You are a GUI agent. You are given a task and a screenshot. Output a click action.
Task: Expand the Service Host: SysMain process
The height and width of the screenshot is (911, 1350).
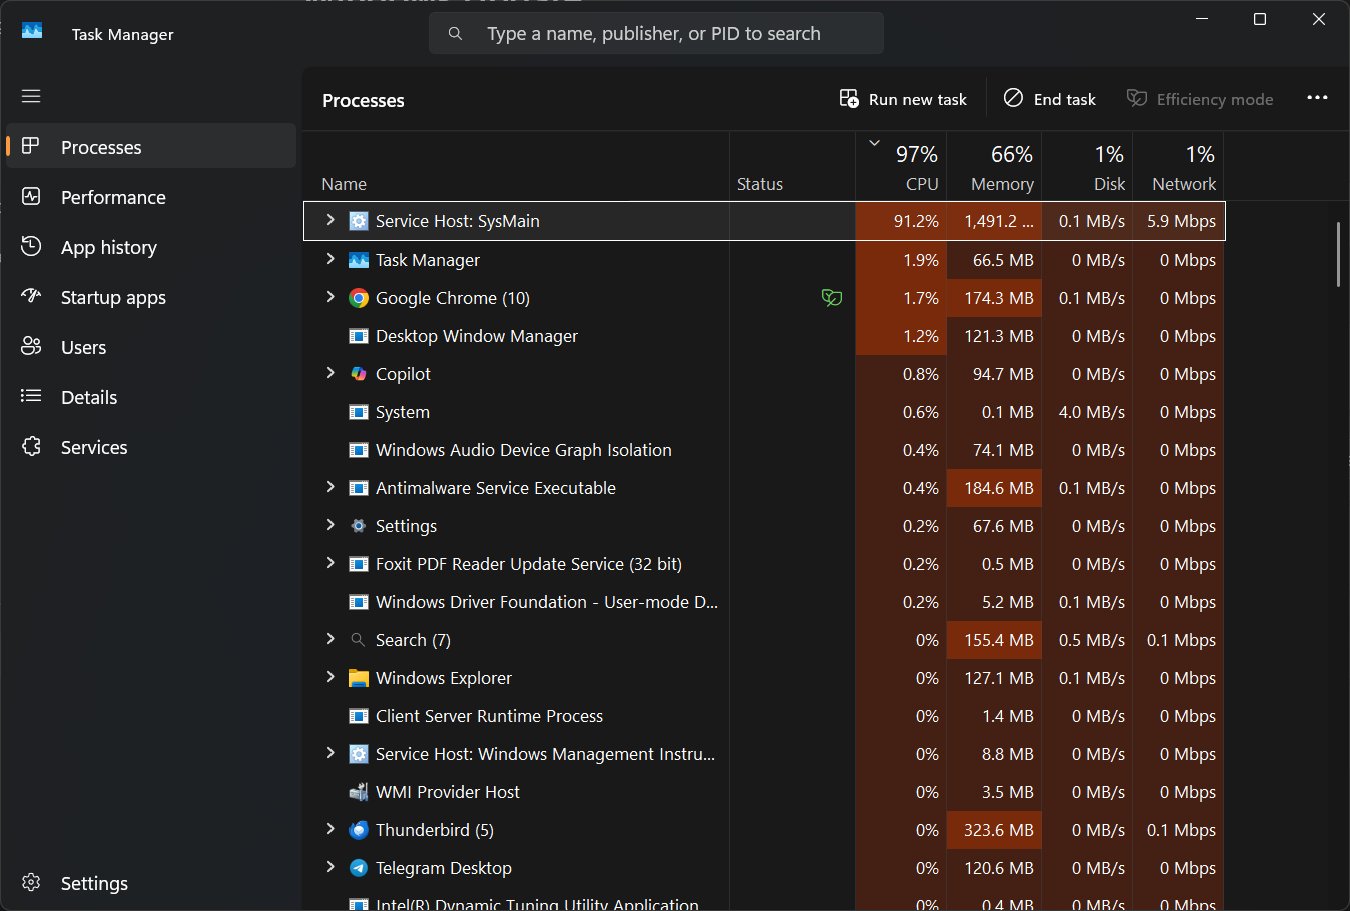click(330, 220)
